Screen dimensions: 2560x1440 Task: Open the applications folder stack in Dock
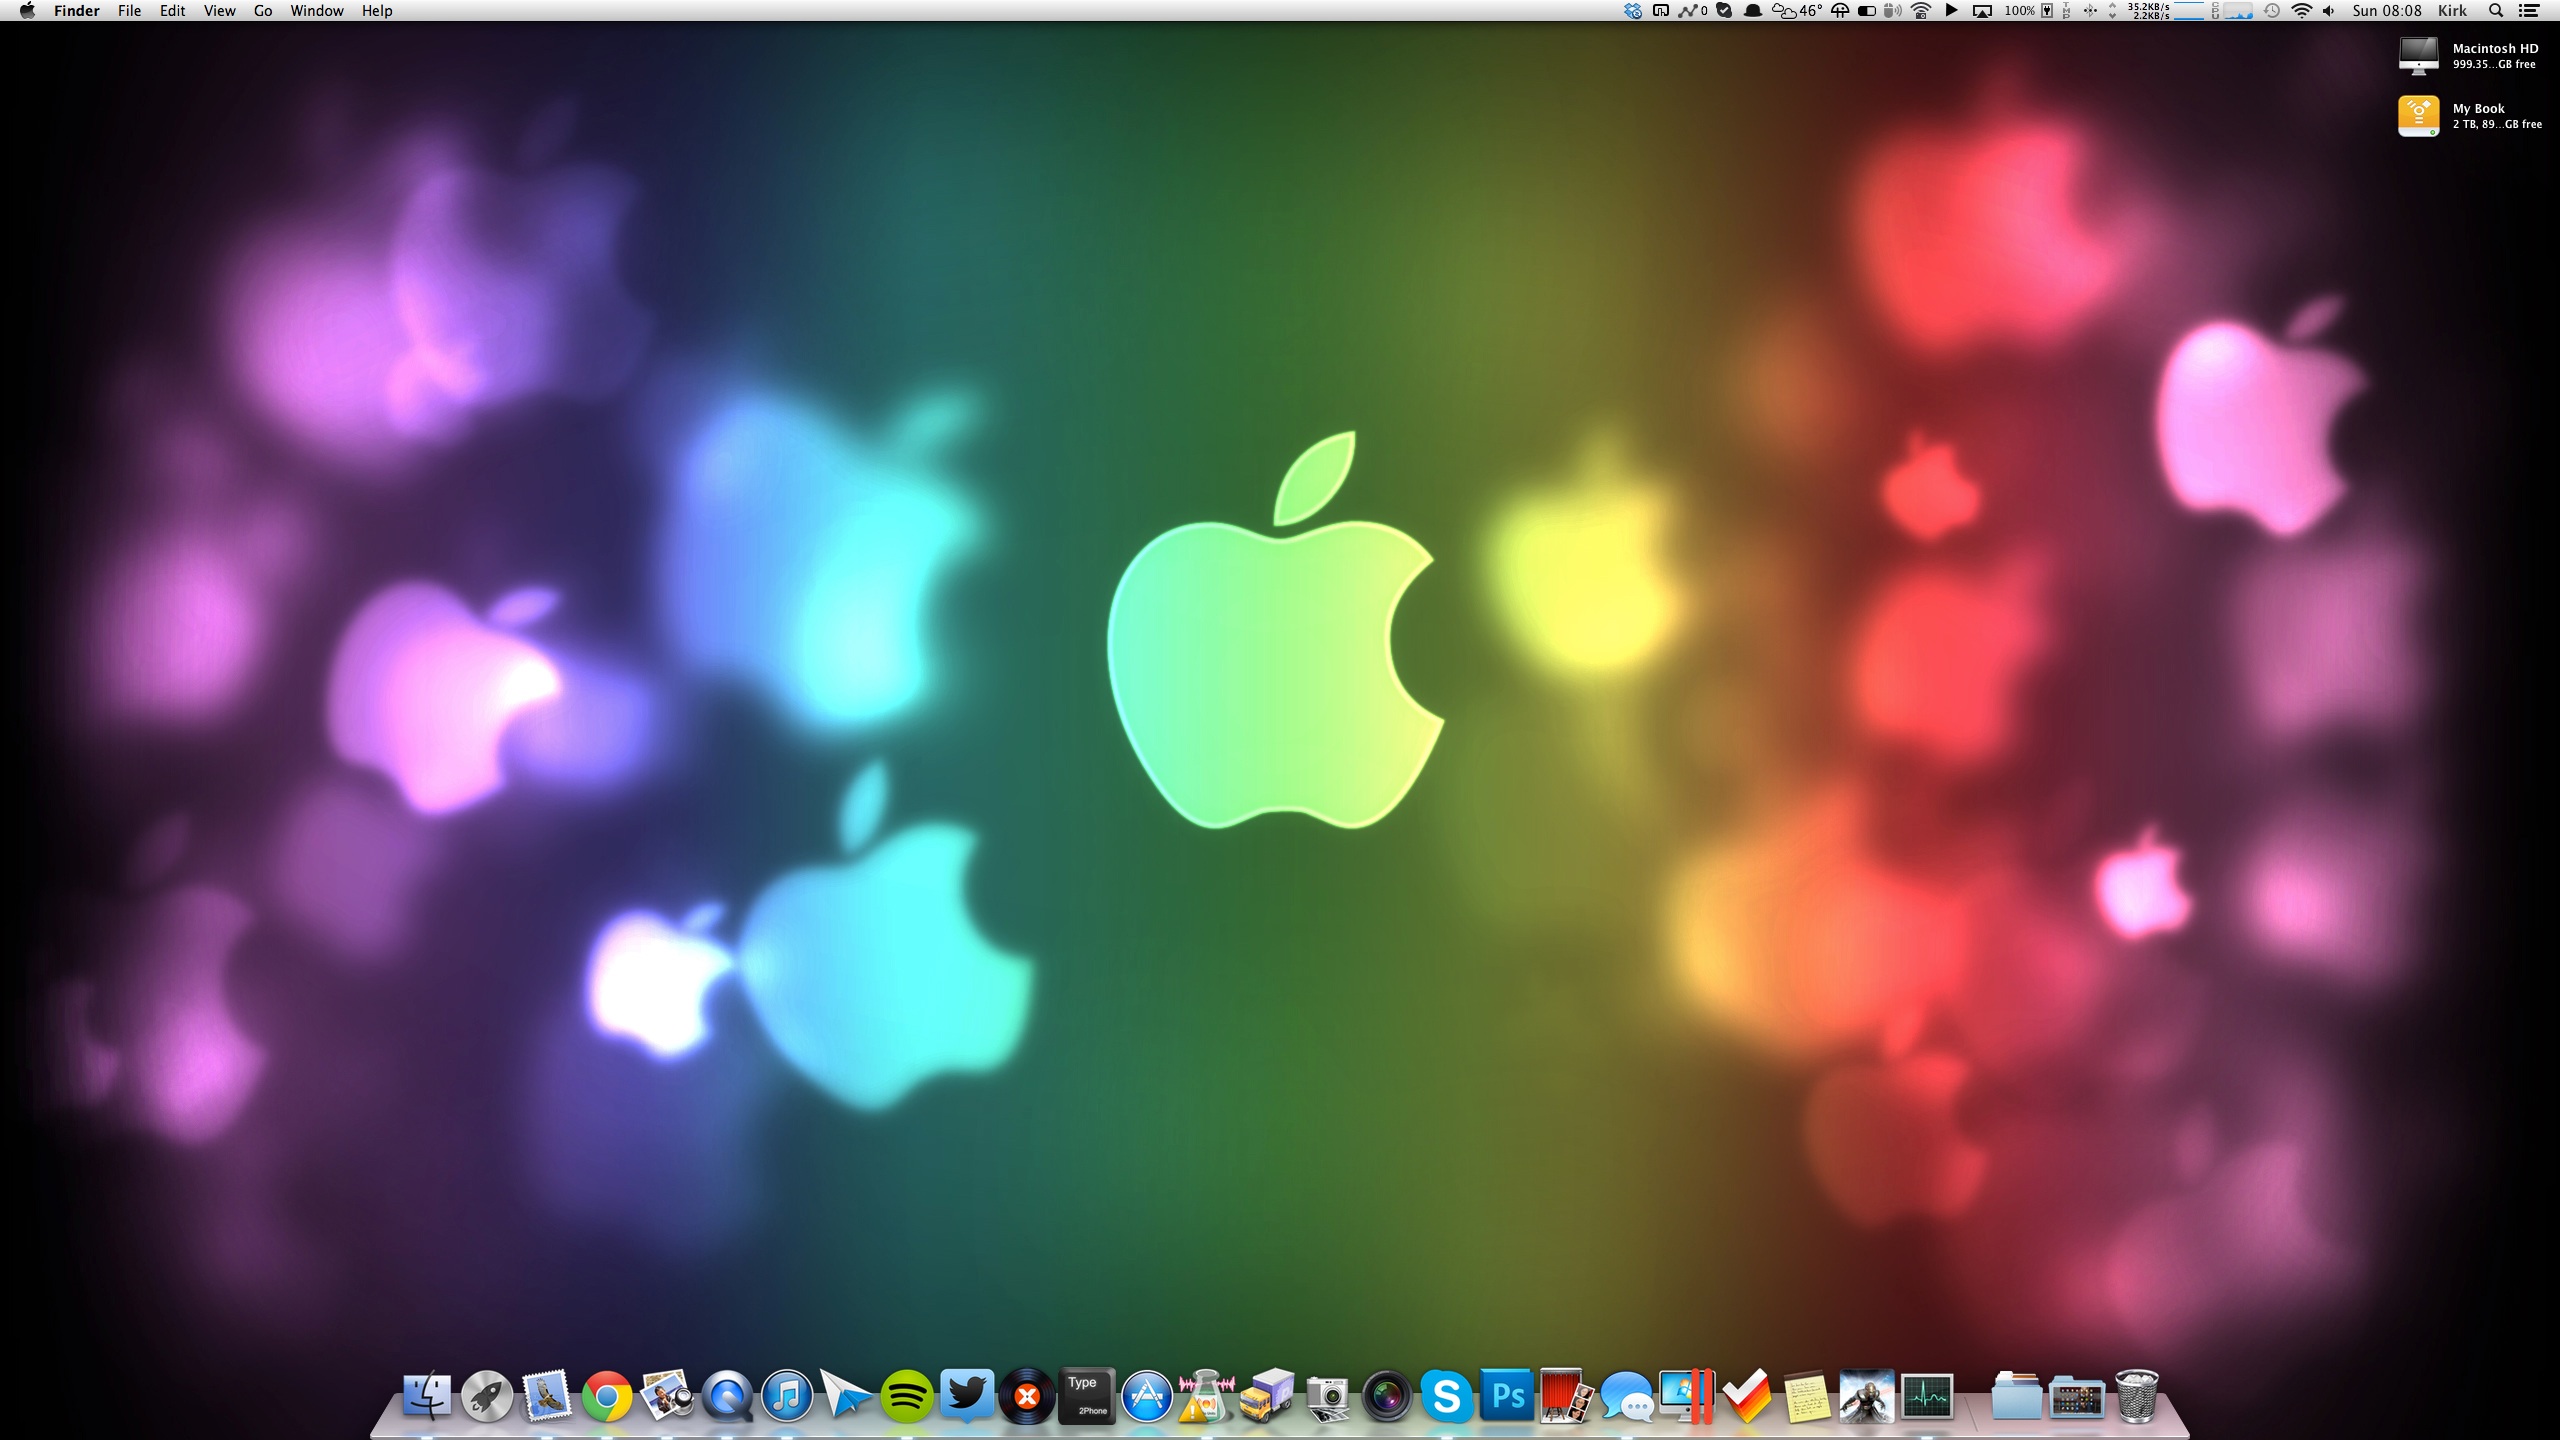[x=2076, y=1396]
